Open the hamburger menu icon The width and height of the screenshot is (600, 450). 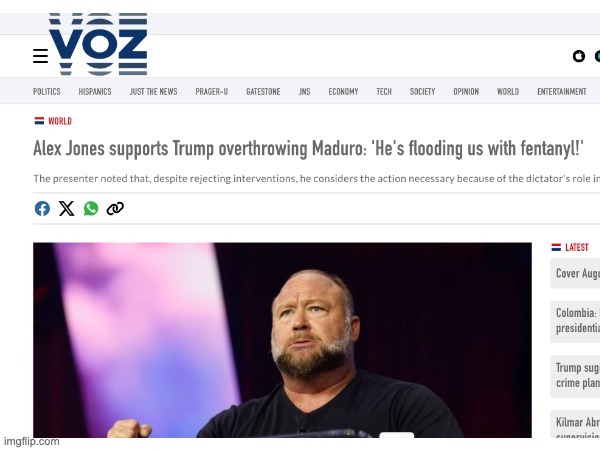(x=41, y=56)
